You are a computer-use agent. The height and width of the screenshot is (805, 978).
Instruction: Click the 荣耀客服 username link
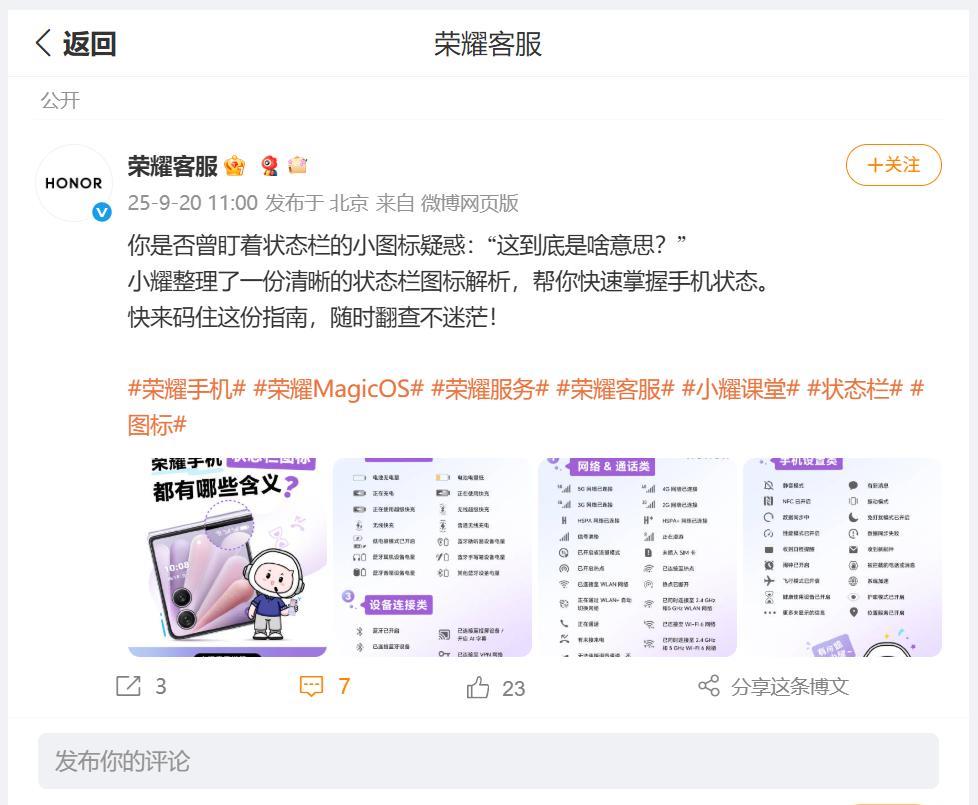pyautogui.click(x=173, y=166)
